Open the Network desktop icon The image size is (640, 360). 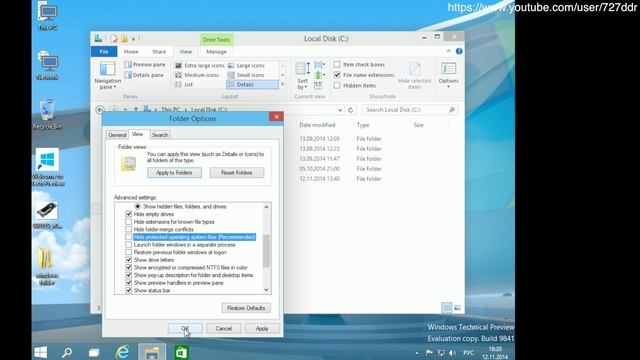pyautogui.click(x=48, y=65)
